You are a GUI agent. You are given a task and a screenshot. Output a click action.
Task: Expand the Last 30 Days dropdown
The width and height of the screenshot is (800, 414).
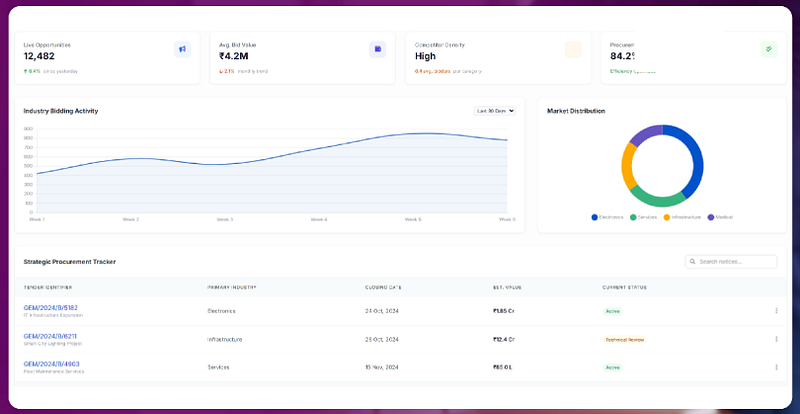494,111
